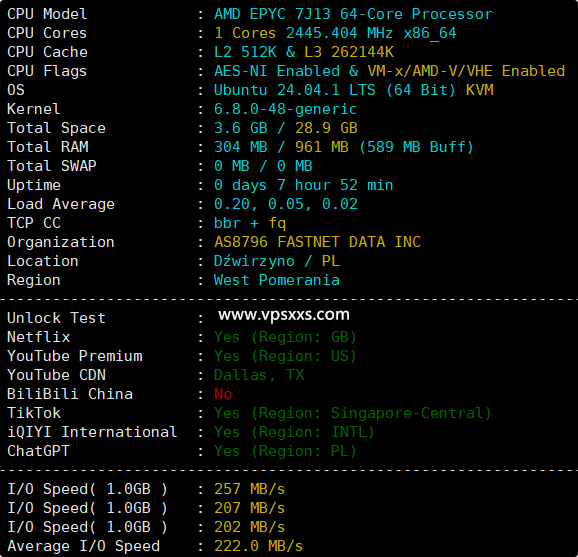The width and height of the screenshot is (578, 557).
Task: Select the bbr + fq TCP CC value
Action: click(x=250, y=223)
